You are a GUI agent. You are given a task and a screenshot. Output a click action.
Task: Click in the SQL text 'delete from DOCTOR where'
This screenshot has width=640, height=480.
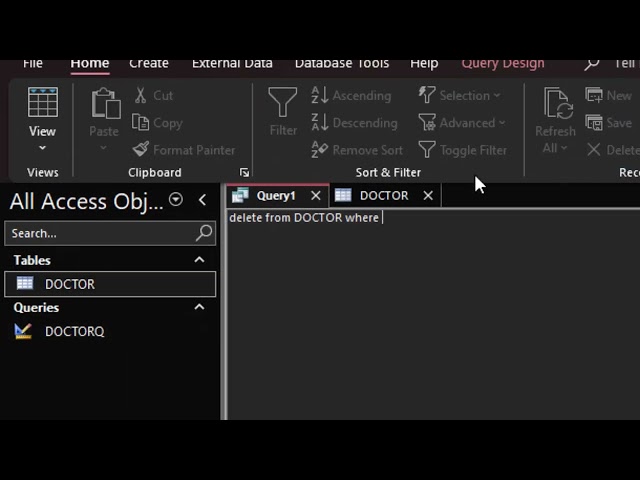(x=304, y=218)
